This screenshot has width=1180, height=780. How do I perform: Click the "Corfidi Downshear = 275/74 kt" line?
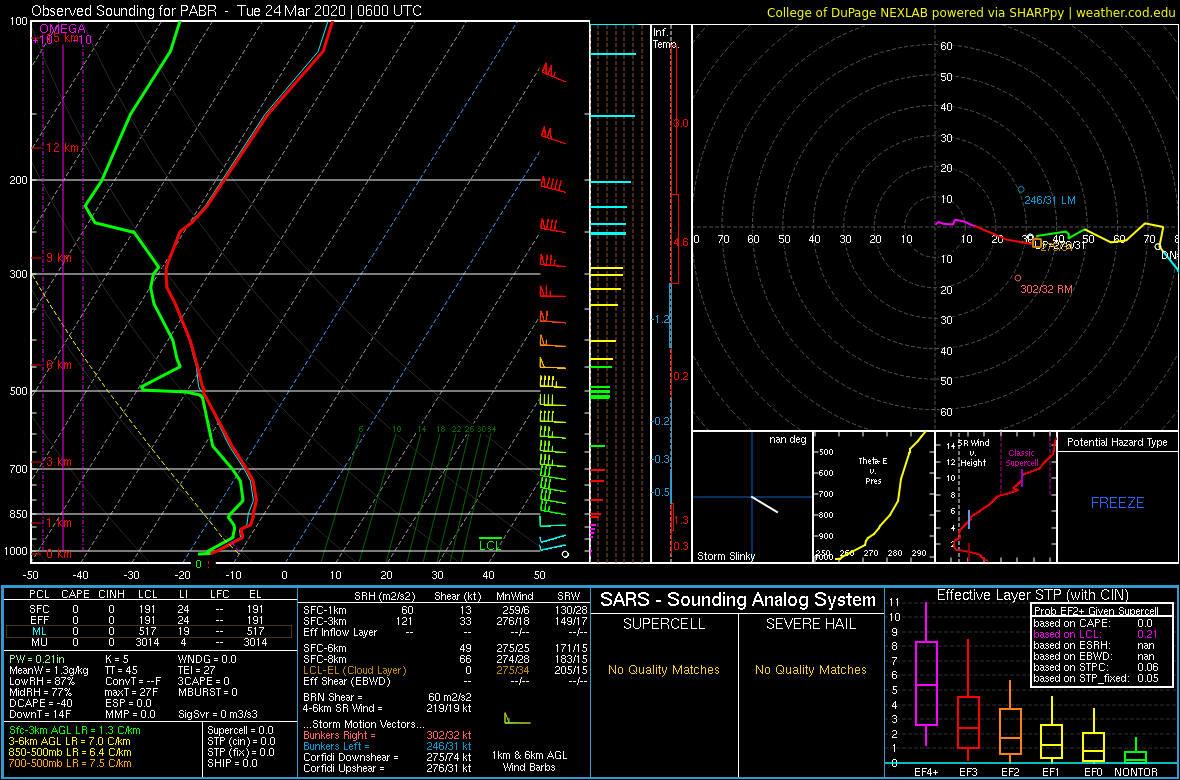pos(388,757)
